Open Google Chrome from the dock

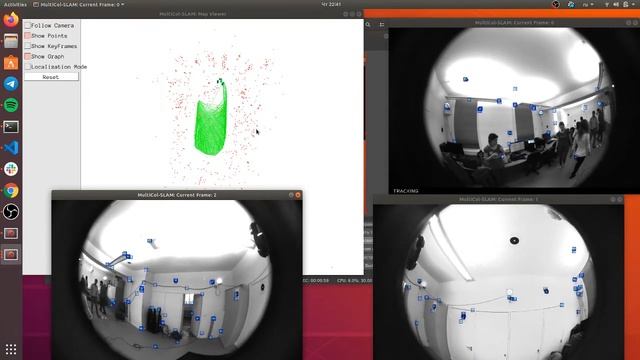11,190
